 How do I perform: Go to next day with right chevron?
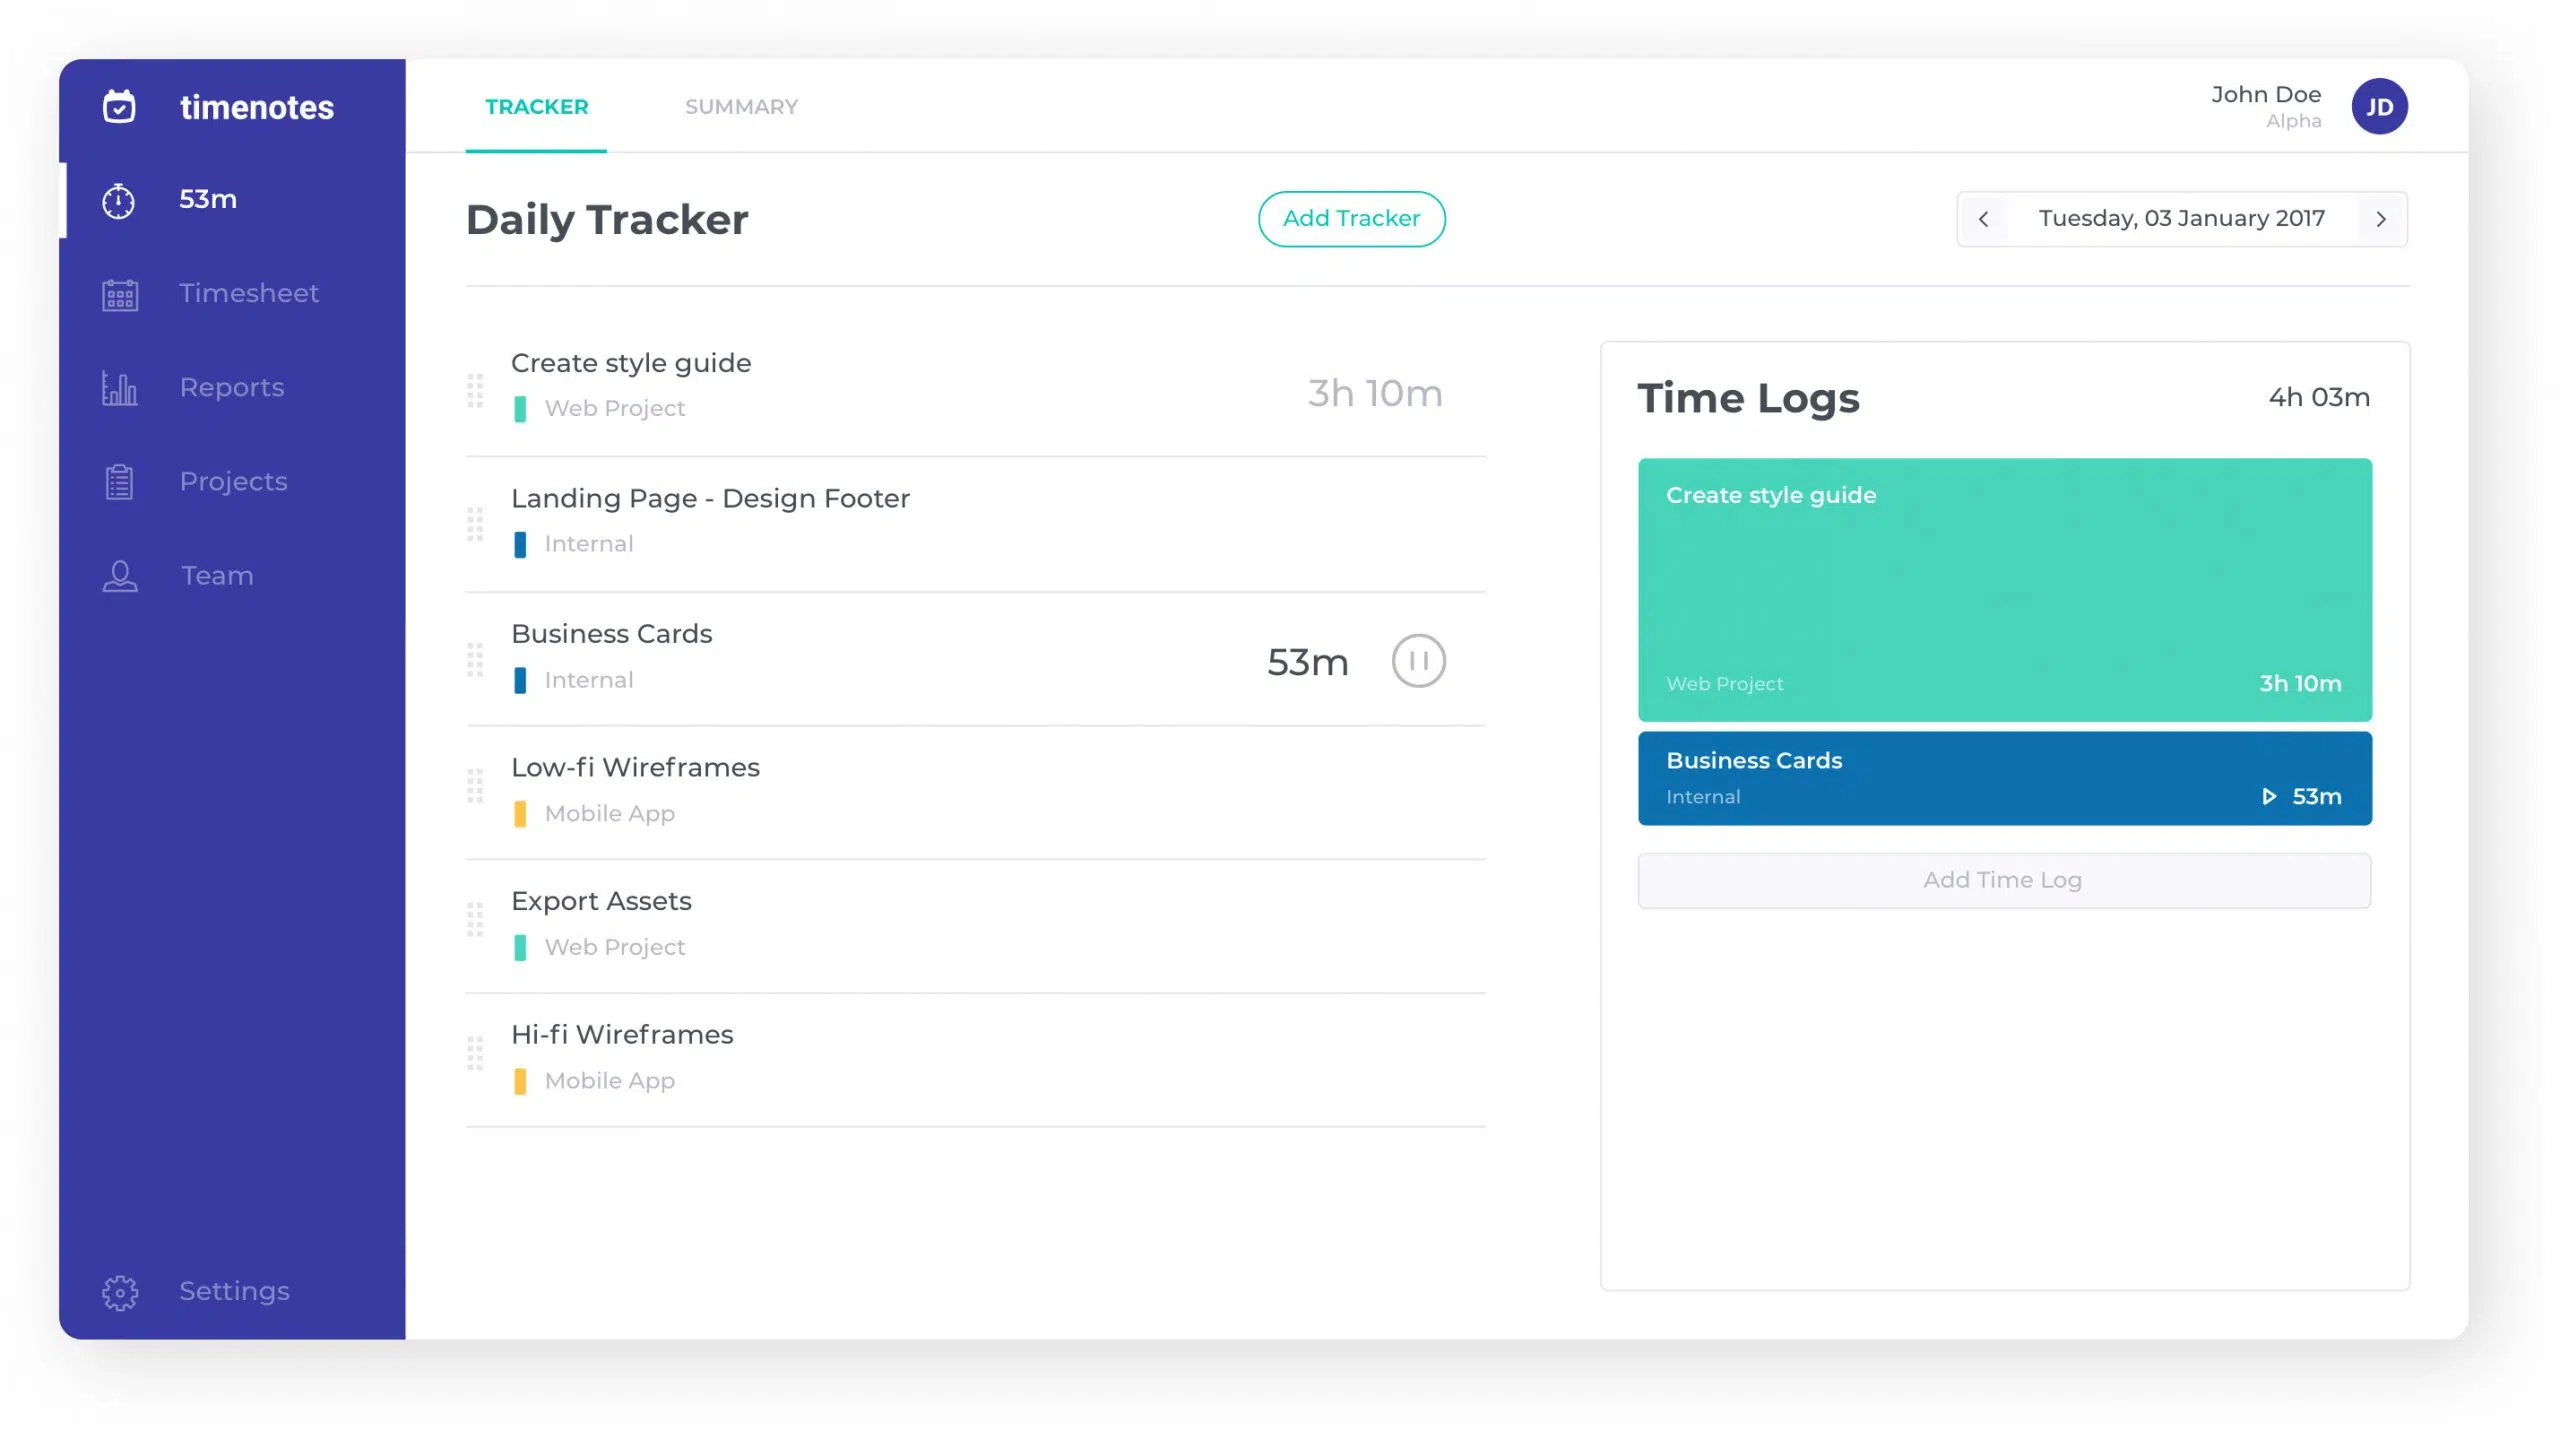pyautogui.click(x=2381, y=219)
